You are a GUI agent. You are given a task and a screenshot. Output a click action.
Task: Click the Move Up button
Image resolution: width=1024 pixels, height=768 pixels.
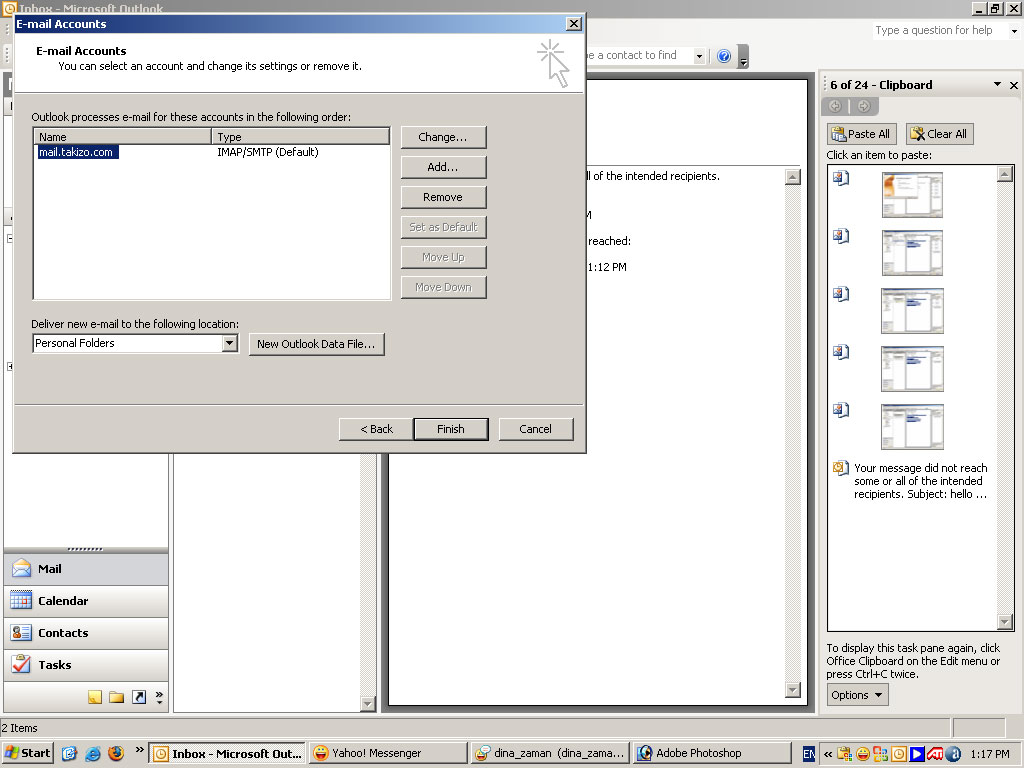click(x=443, y=257)
